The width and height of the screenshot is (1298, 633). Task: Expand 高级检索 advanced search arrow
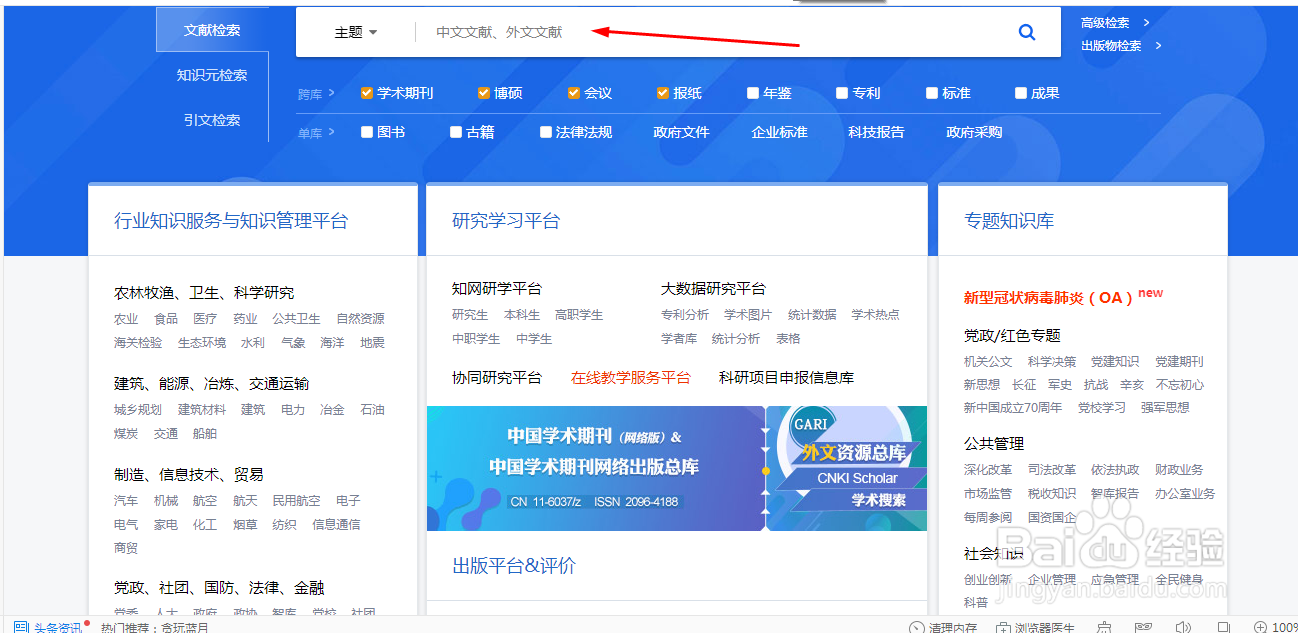click(1146, 22)
